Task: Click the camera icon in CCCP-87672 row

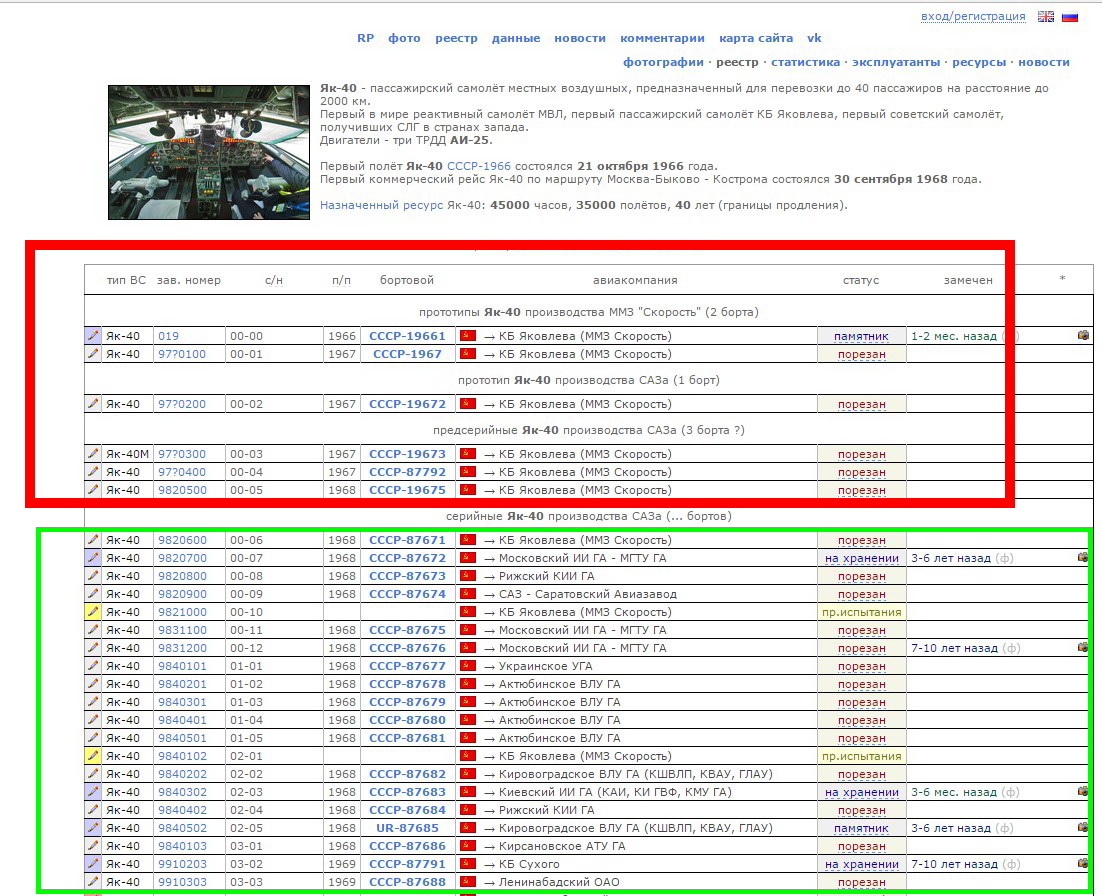Action: (1083, 557)
